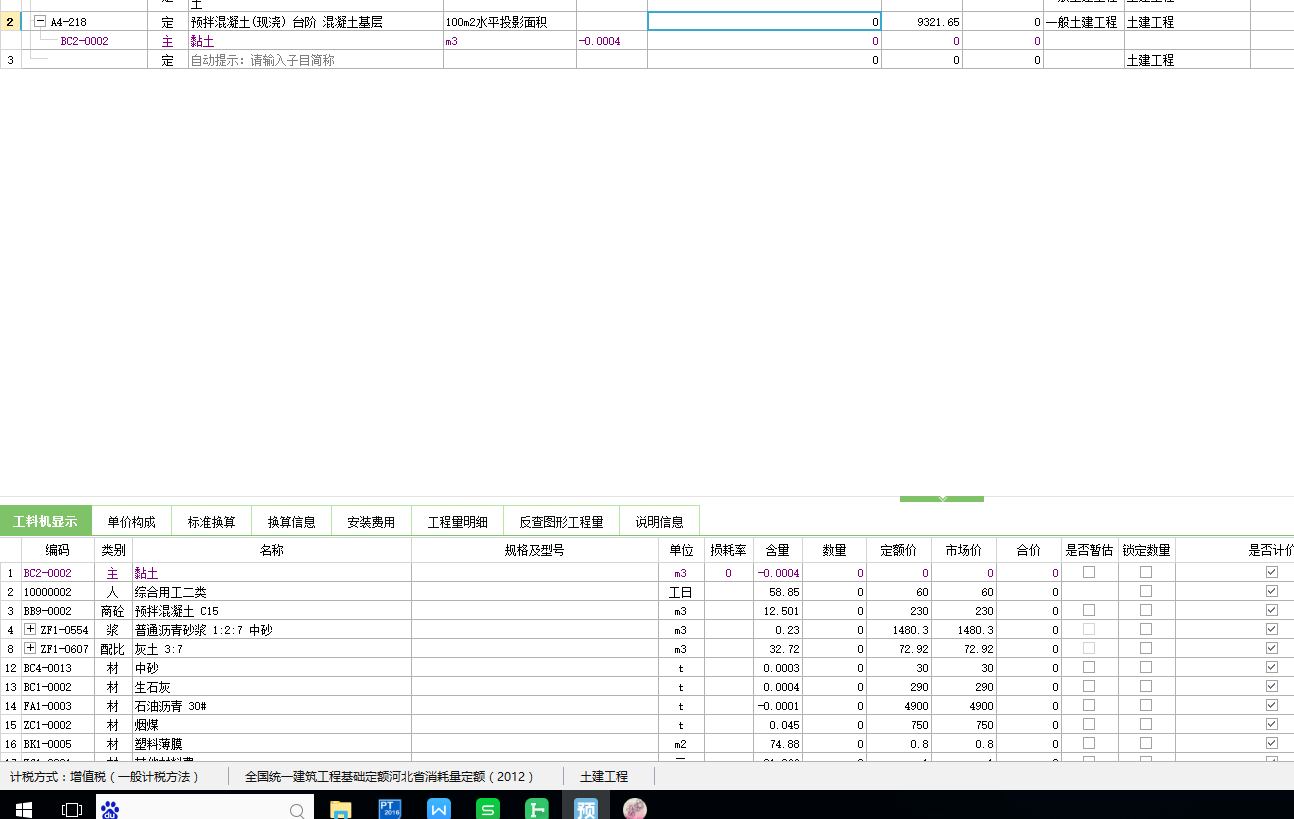The image size is (1294, 819).
Task: Toggle 是否暂估 for 塑料薄膜 row
Action: pos(1089,743)
